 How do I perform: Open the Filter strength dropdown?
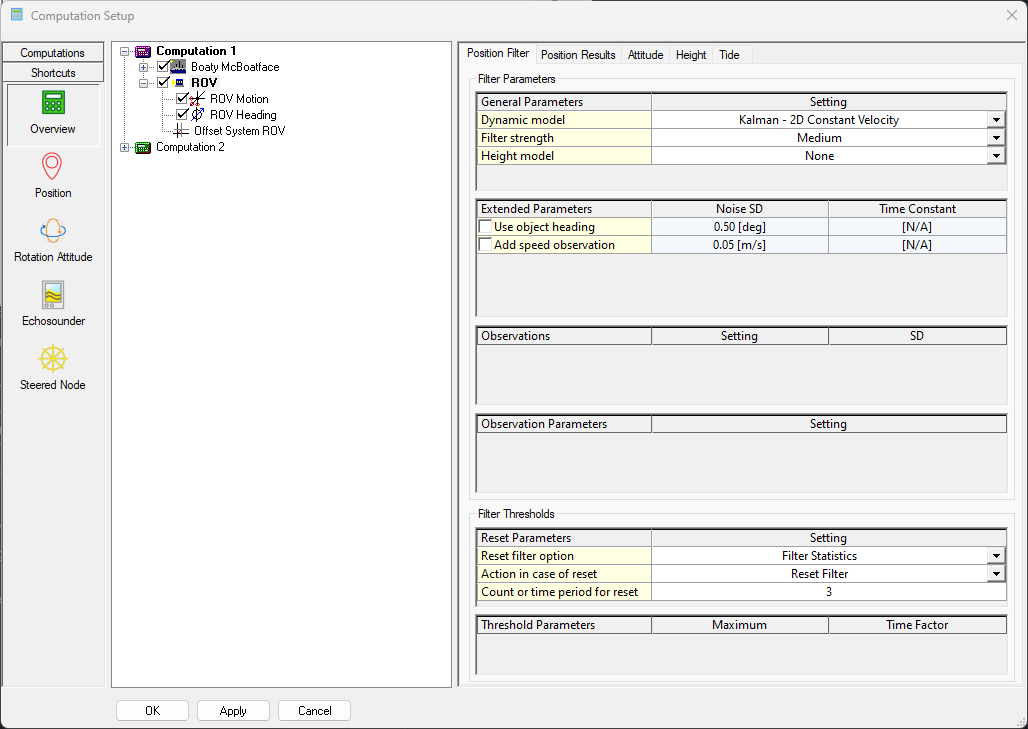tap(996, 138)
